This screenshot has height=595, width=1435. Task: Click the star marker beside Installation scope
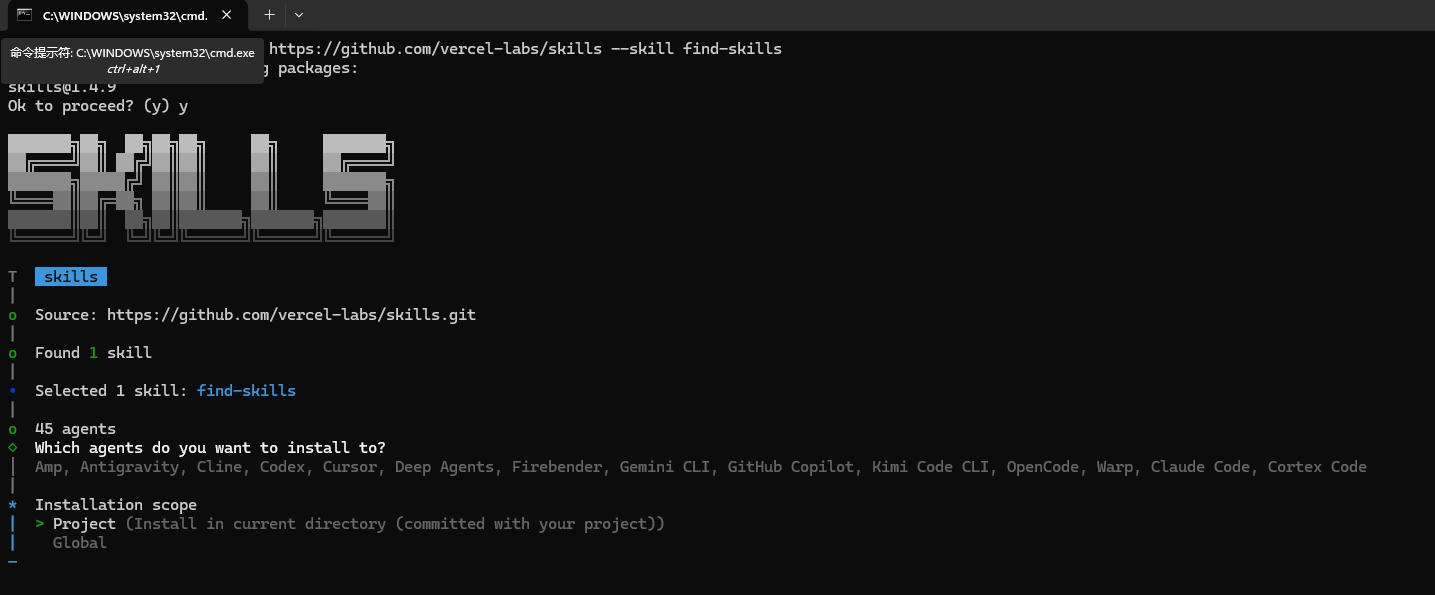click(12, 505)
